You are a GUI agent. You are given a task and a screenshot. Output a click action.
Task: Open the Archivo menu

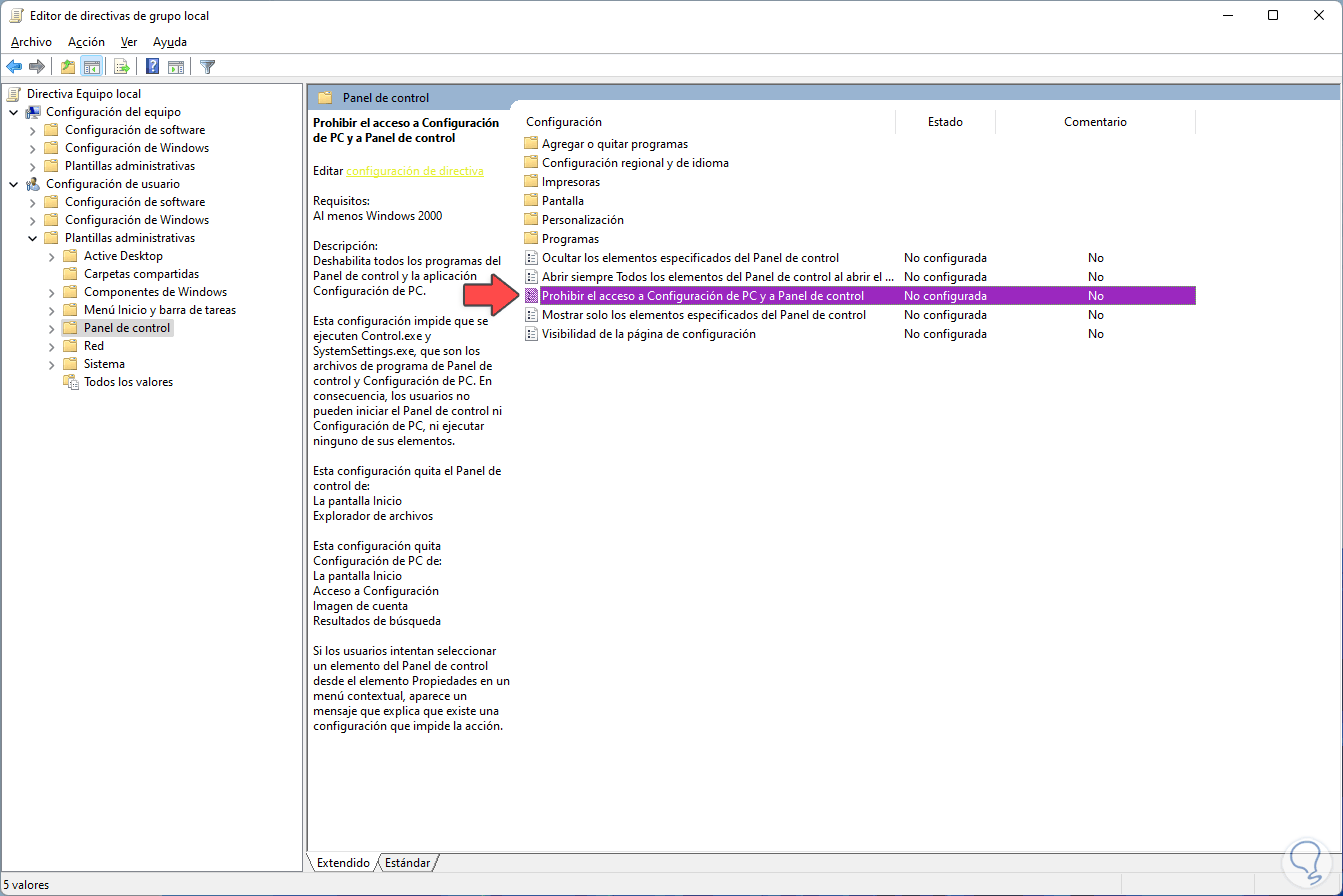pyautogui.click(x=31, y=42)
